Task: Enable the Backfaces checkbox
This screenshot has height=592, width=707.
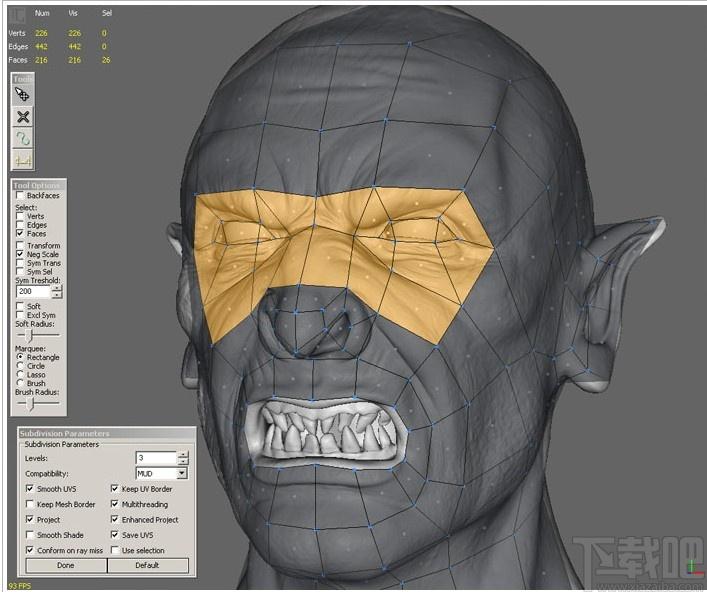Action: click(x=20, y=195)
